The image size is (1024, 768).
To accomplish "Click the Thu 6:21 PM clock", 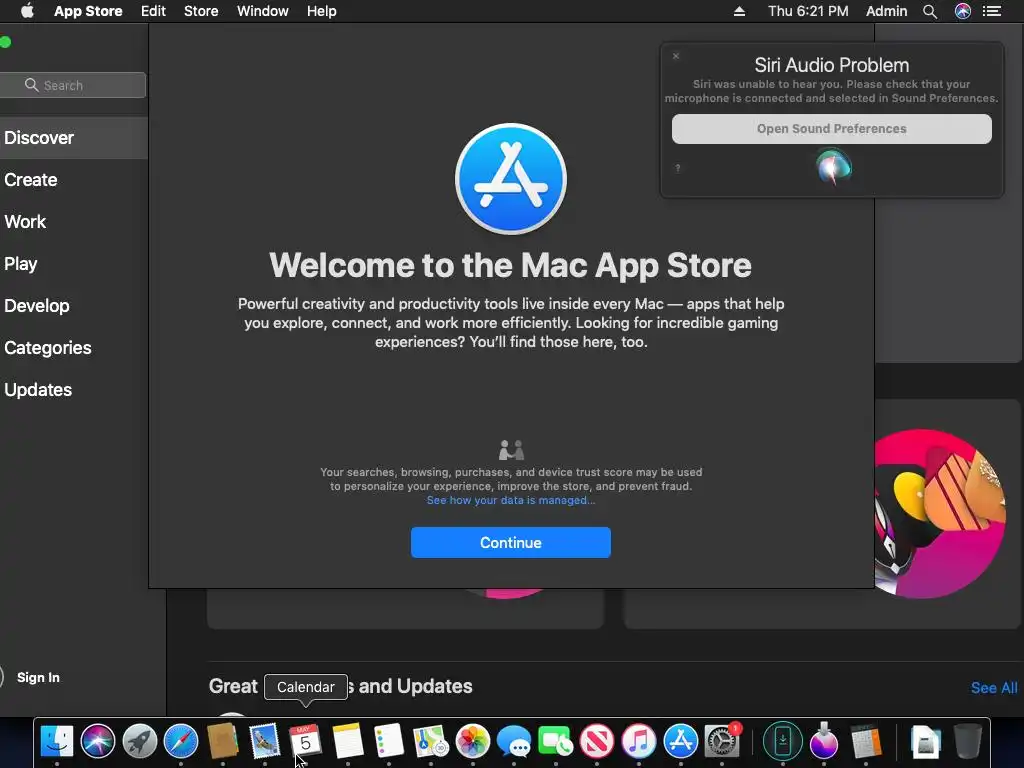I will coord(808,11).
